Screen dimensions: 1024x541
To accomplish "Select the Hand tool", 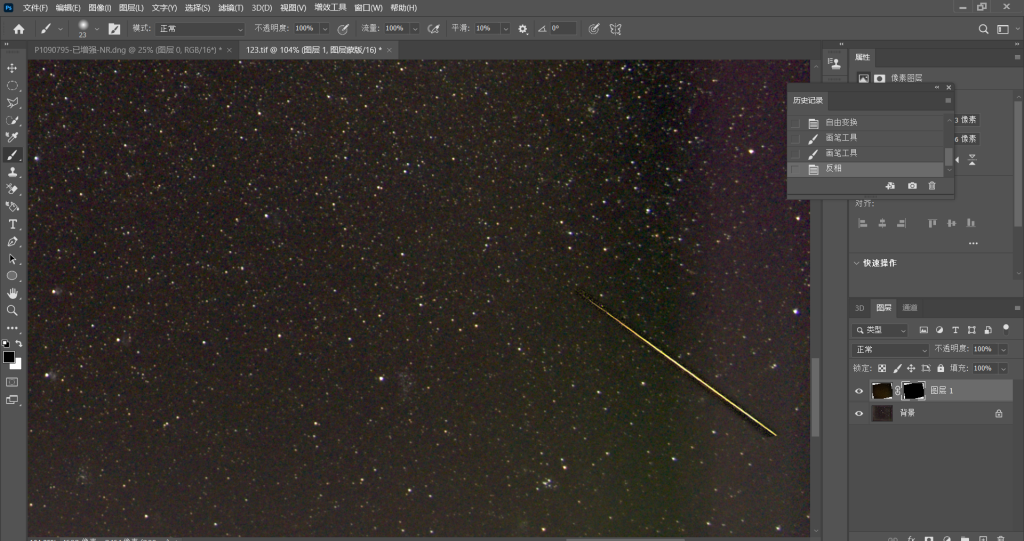I will (x=12, y=293).
